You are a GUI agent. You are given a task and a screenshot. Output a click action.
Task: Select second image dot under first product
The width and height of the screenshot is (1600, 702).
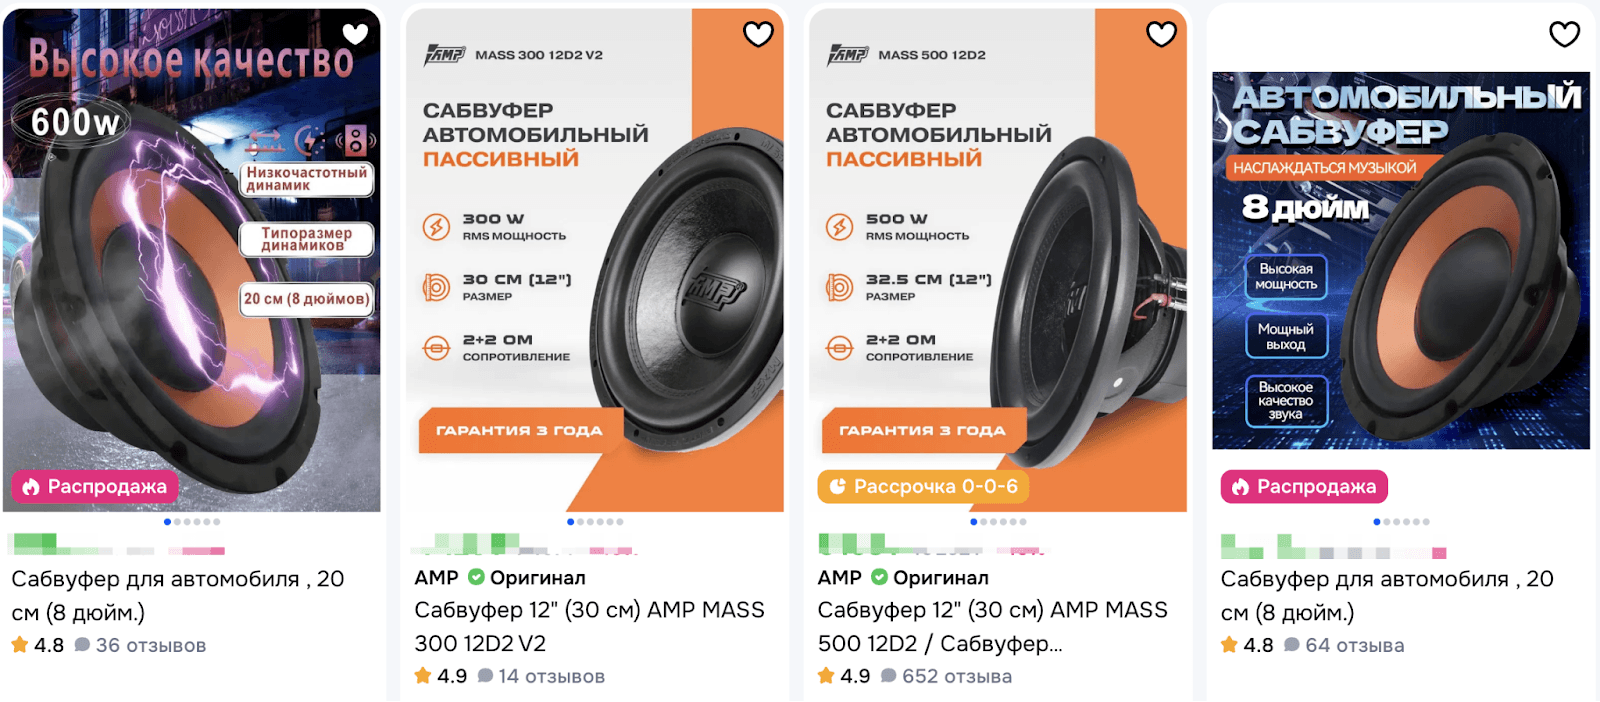(x=177, y=522)
